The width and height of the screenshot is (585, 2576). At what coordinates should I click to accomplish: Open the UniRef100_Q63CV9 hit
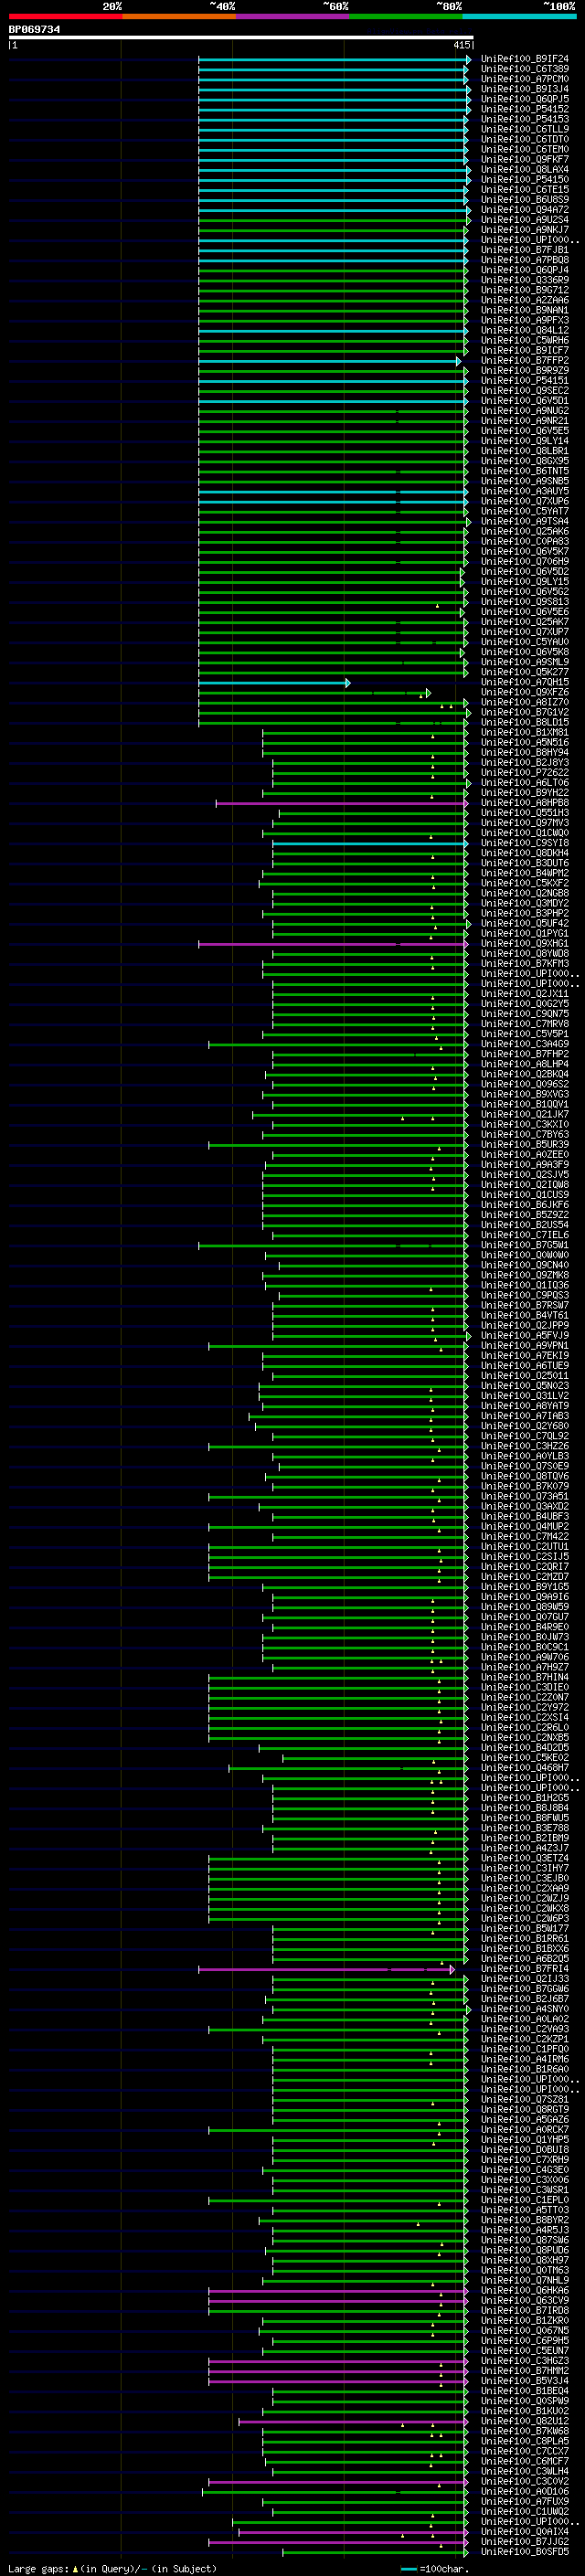(x=524, y=2300)
